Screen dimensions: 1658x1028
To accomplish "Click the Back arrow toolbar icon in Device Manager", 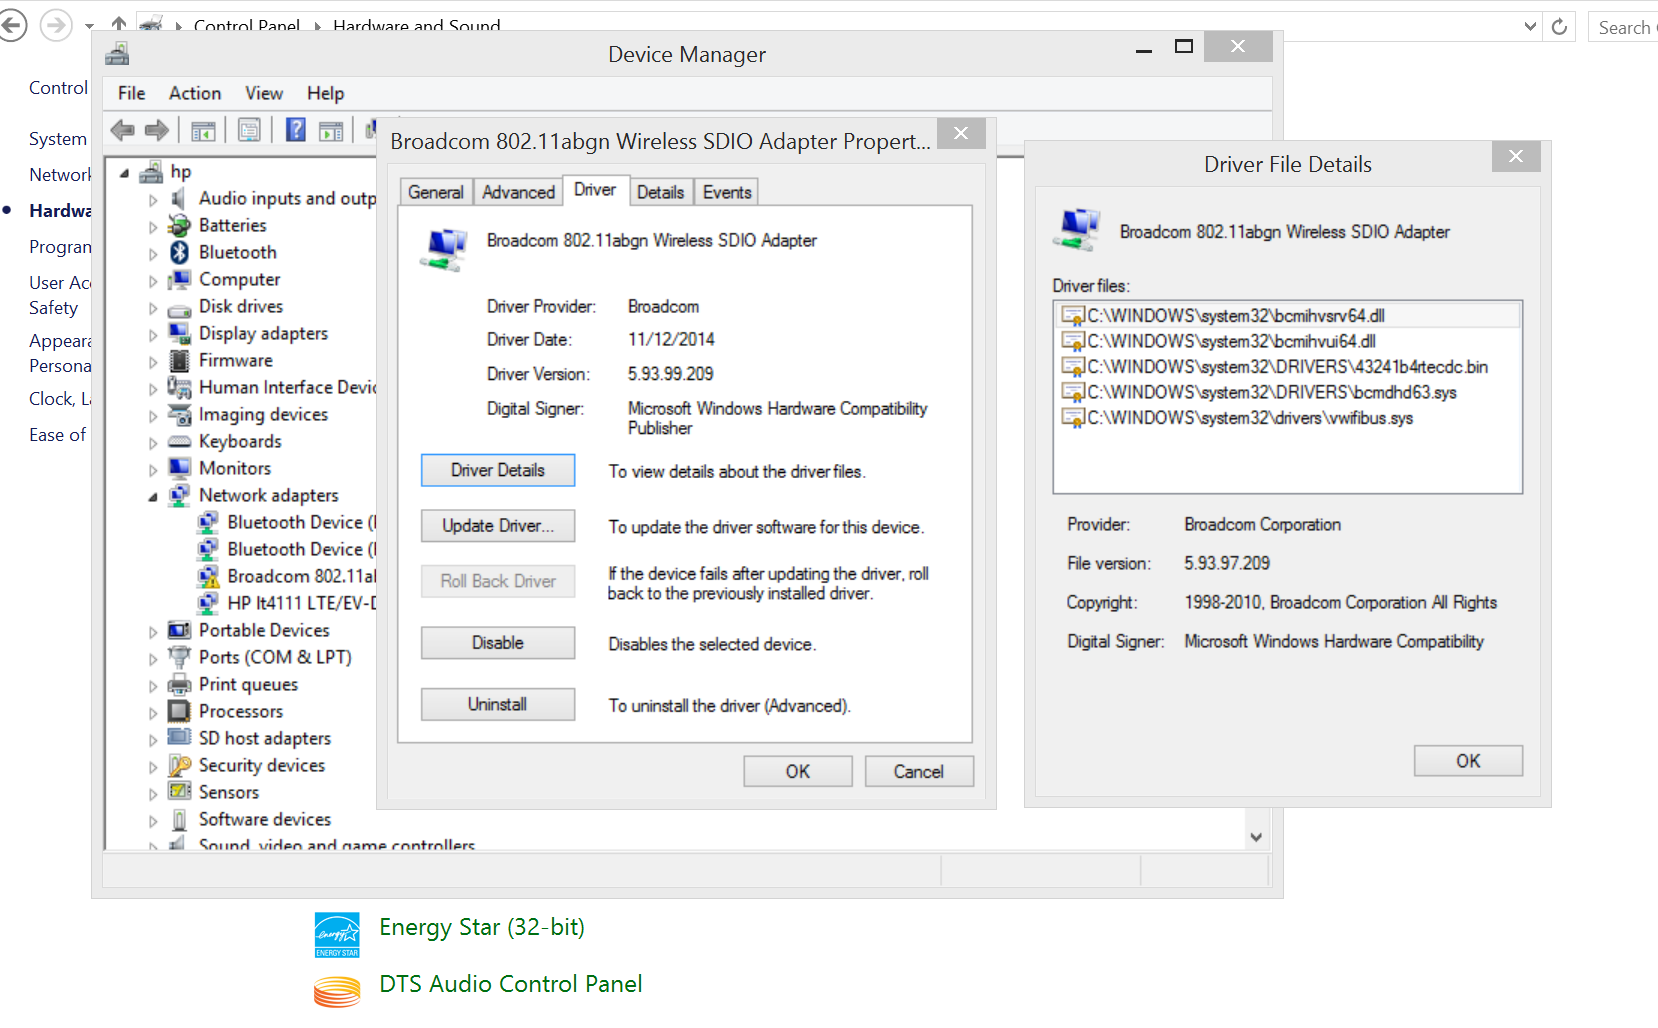I will [123, 130].
